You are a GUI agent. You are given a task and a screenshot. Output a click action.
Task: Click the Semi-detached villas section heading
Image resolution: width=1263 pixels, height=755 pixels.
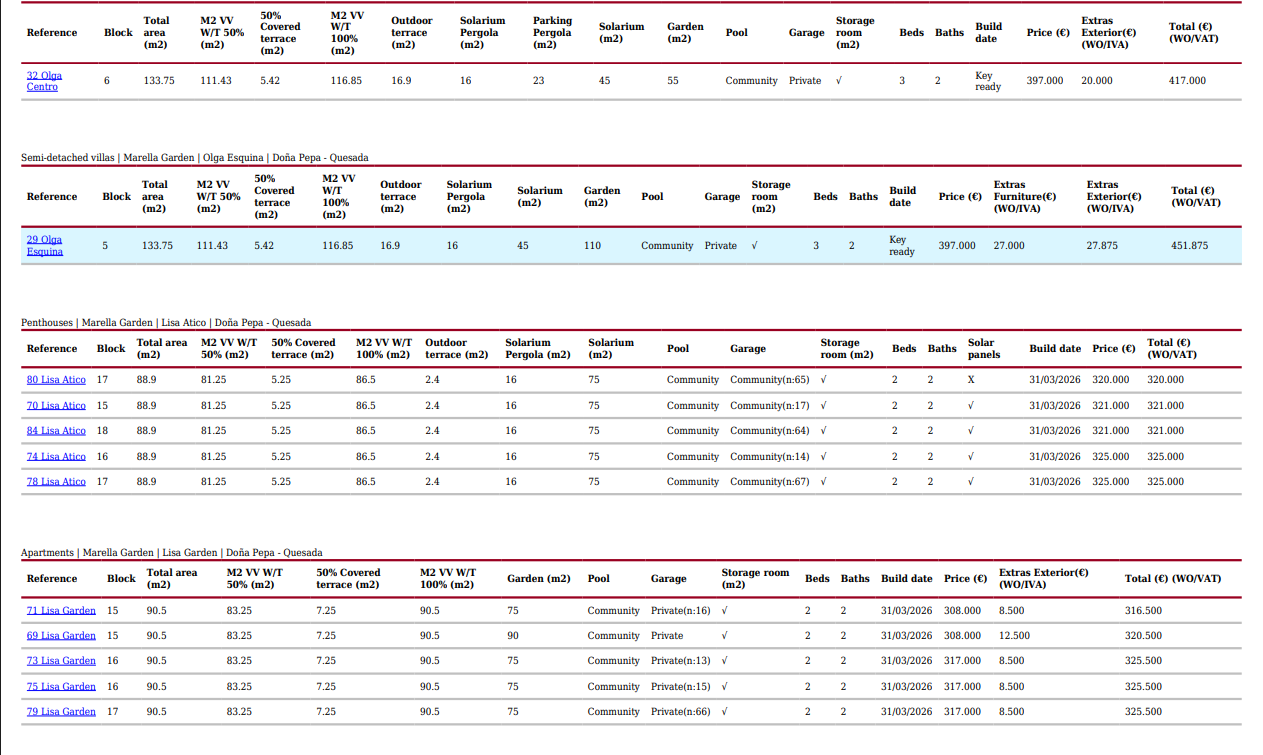point(68,158)
